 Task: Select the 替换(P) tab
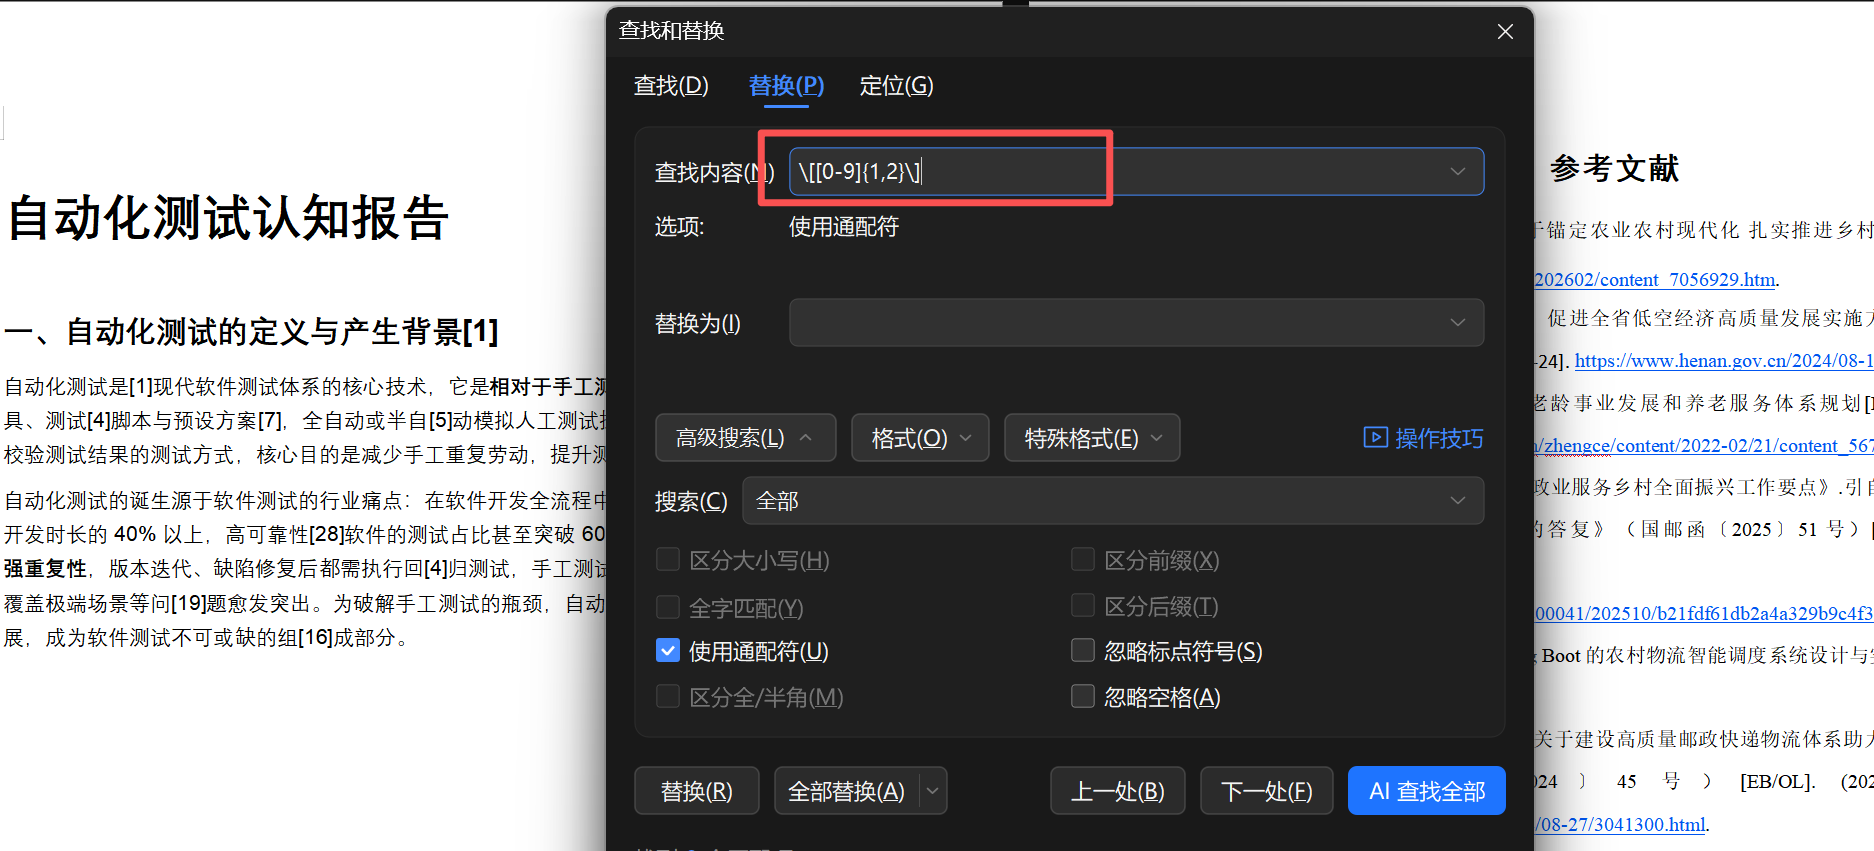786,86
